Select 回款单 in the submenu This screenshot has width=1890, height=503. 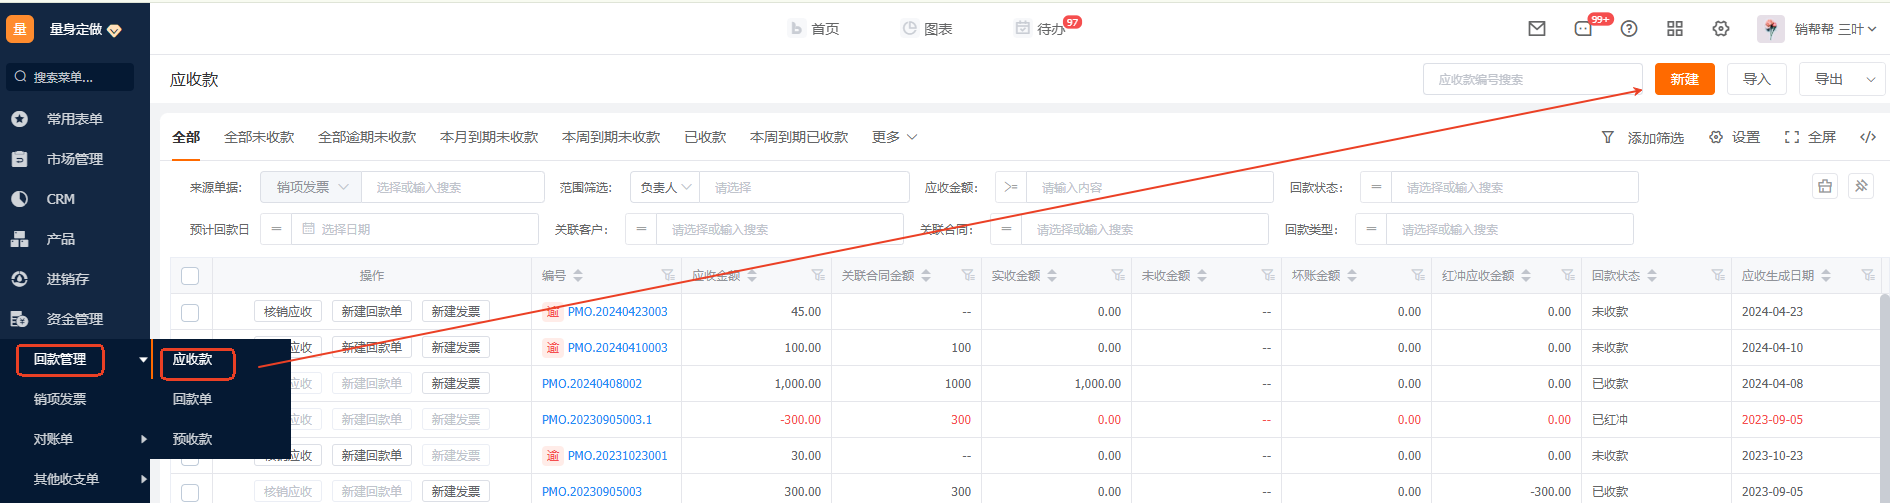click(192, 399)
